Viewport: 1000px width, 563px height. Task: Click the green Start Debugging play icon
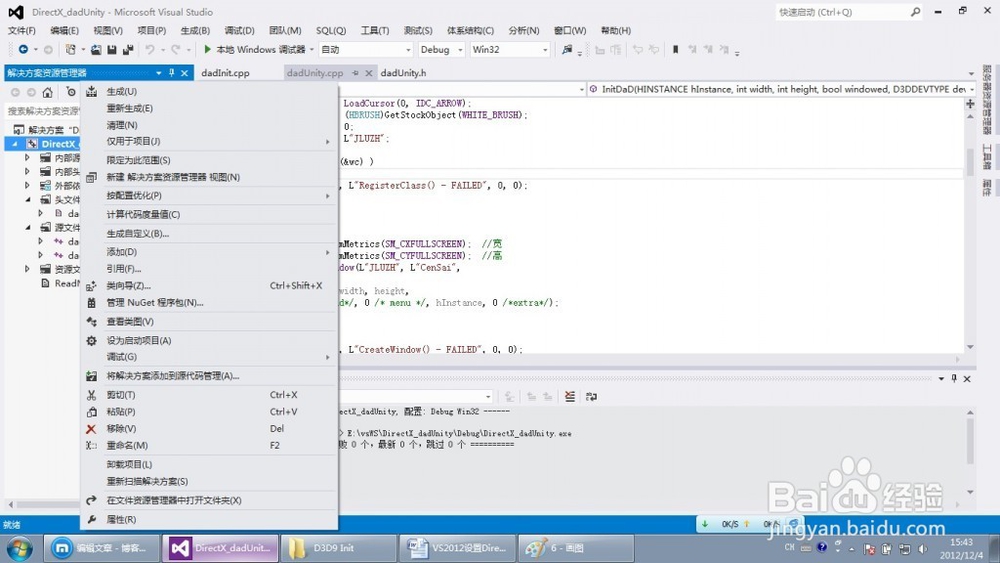click(207, 49)
